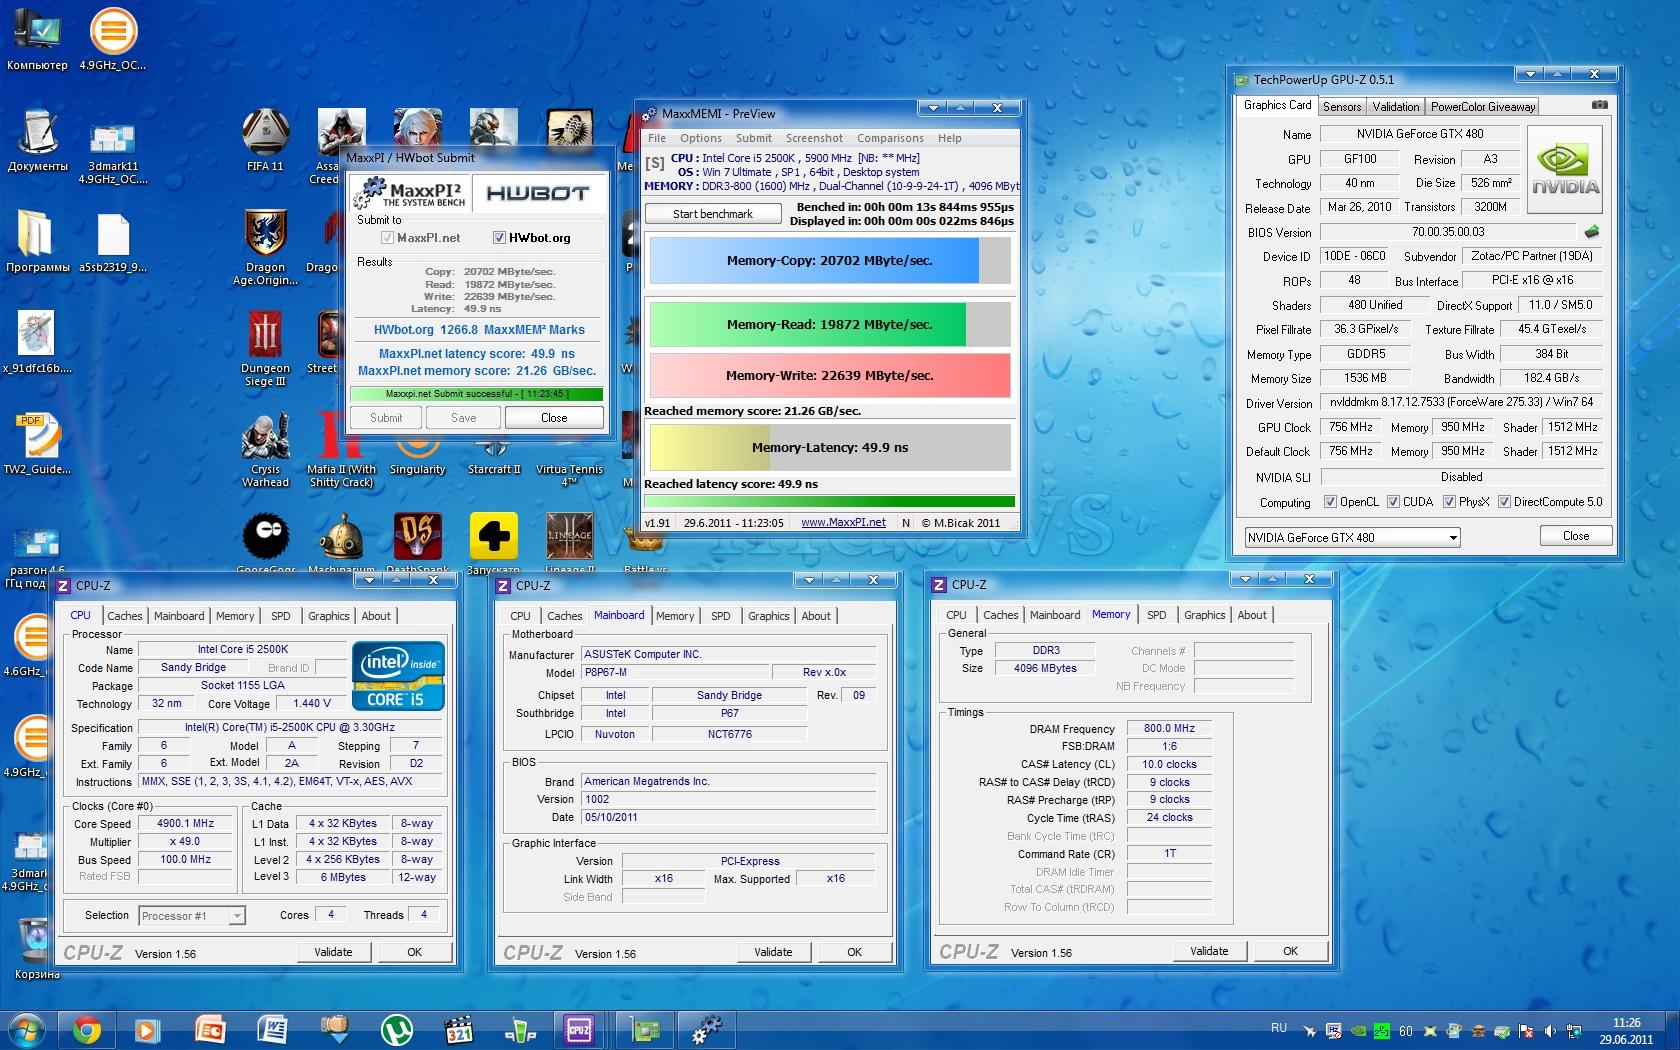Viewport: 1680px width, 1050px height.
Task: Close the MaxxPI HWbot Submit dialog
Action: click(x=554, y=418)
